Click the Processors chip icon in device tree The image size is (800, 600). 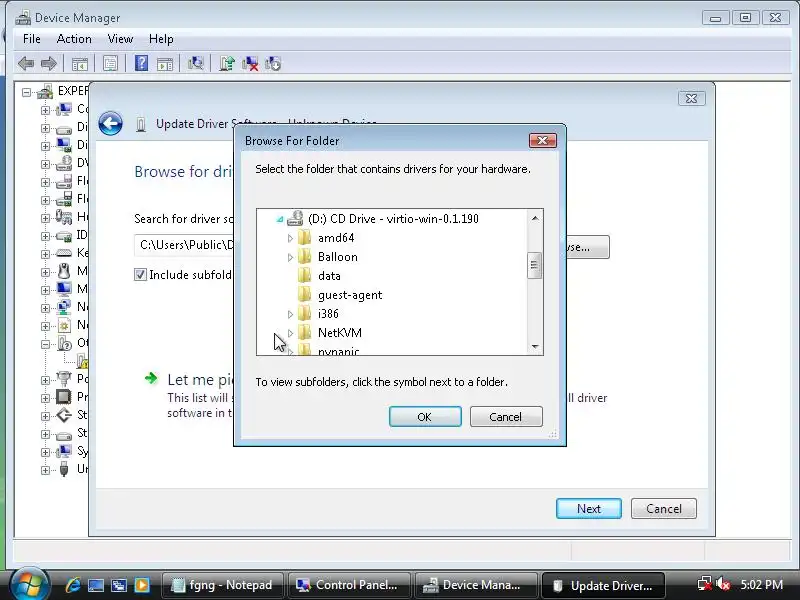pyautogui.click(x=64, y=396)
